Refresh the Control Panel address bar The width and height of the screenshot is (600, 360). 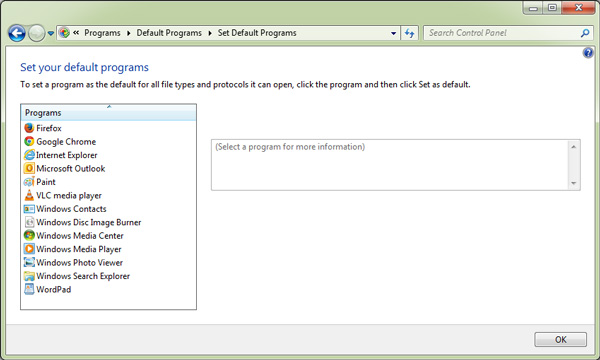409,33
